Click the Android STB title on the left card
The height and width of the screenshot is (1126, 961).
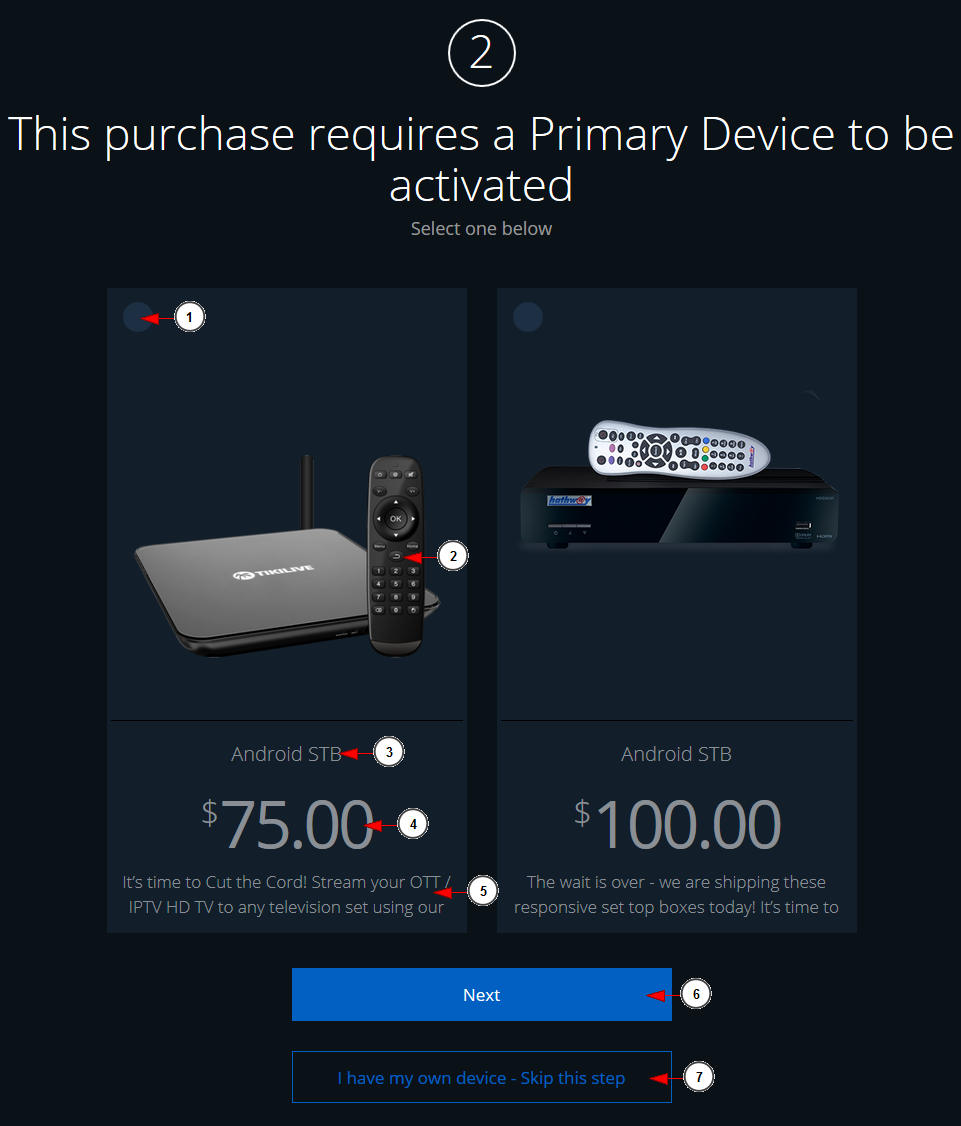pyautogui.click(x=286, y=754)
